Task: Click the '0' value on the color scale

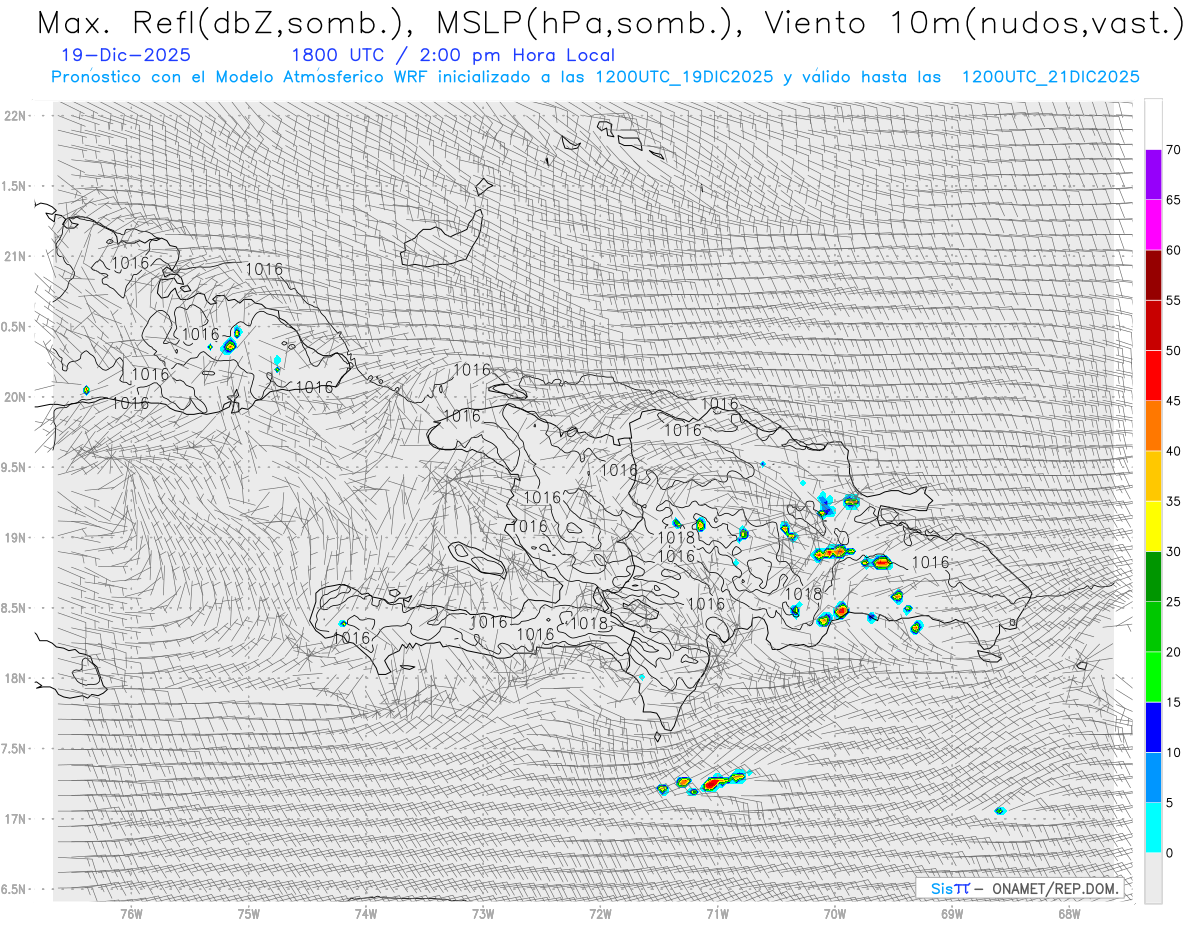Action: pyautogui.click(x=1169, y=853)
